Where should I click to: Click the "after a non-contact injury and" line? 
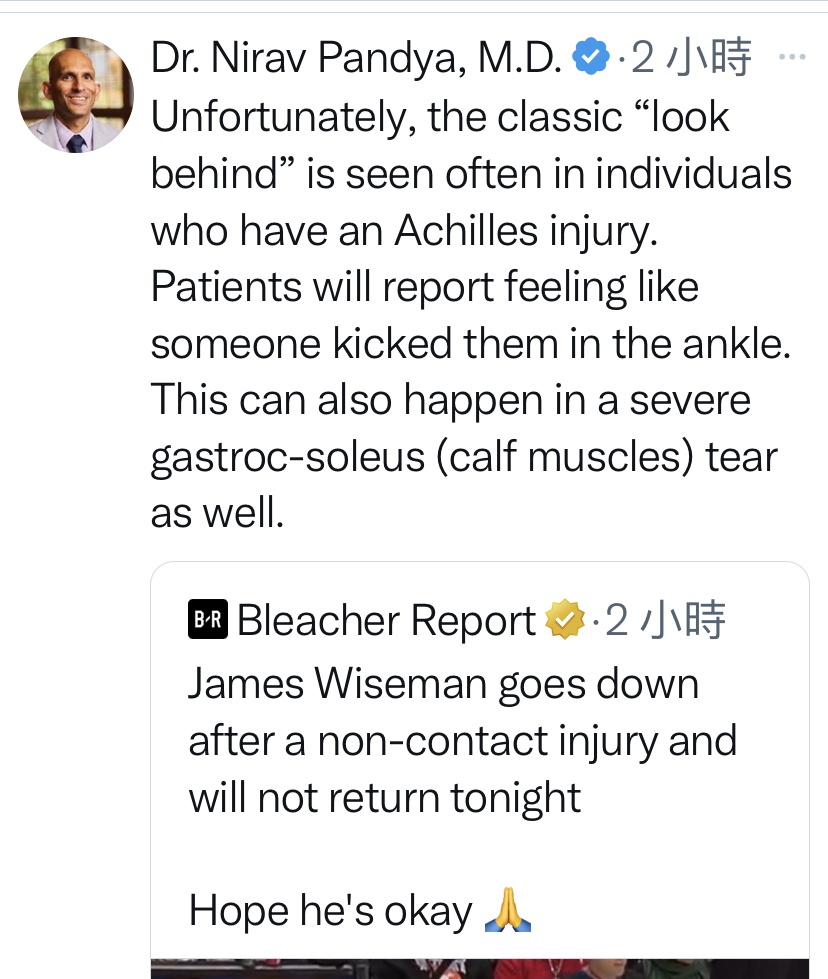pos(462,742)
